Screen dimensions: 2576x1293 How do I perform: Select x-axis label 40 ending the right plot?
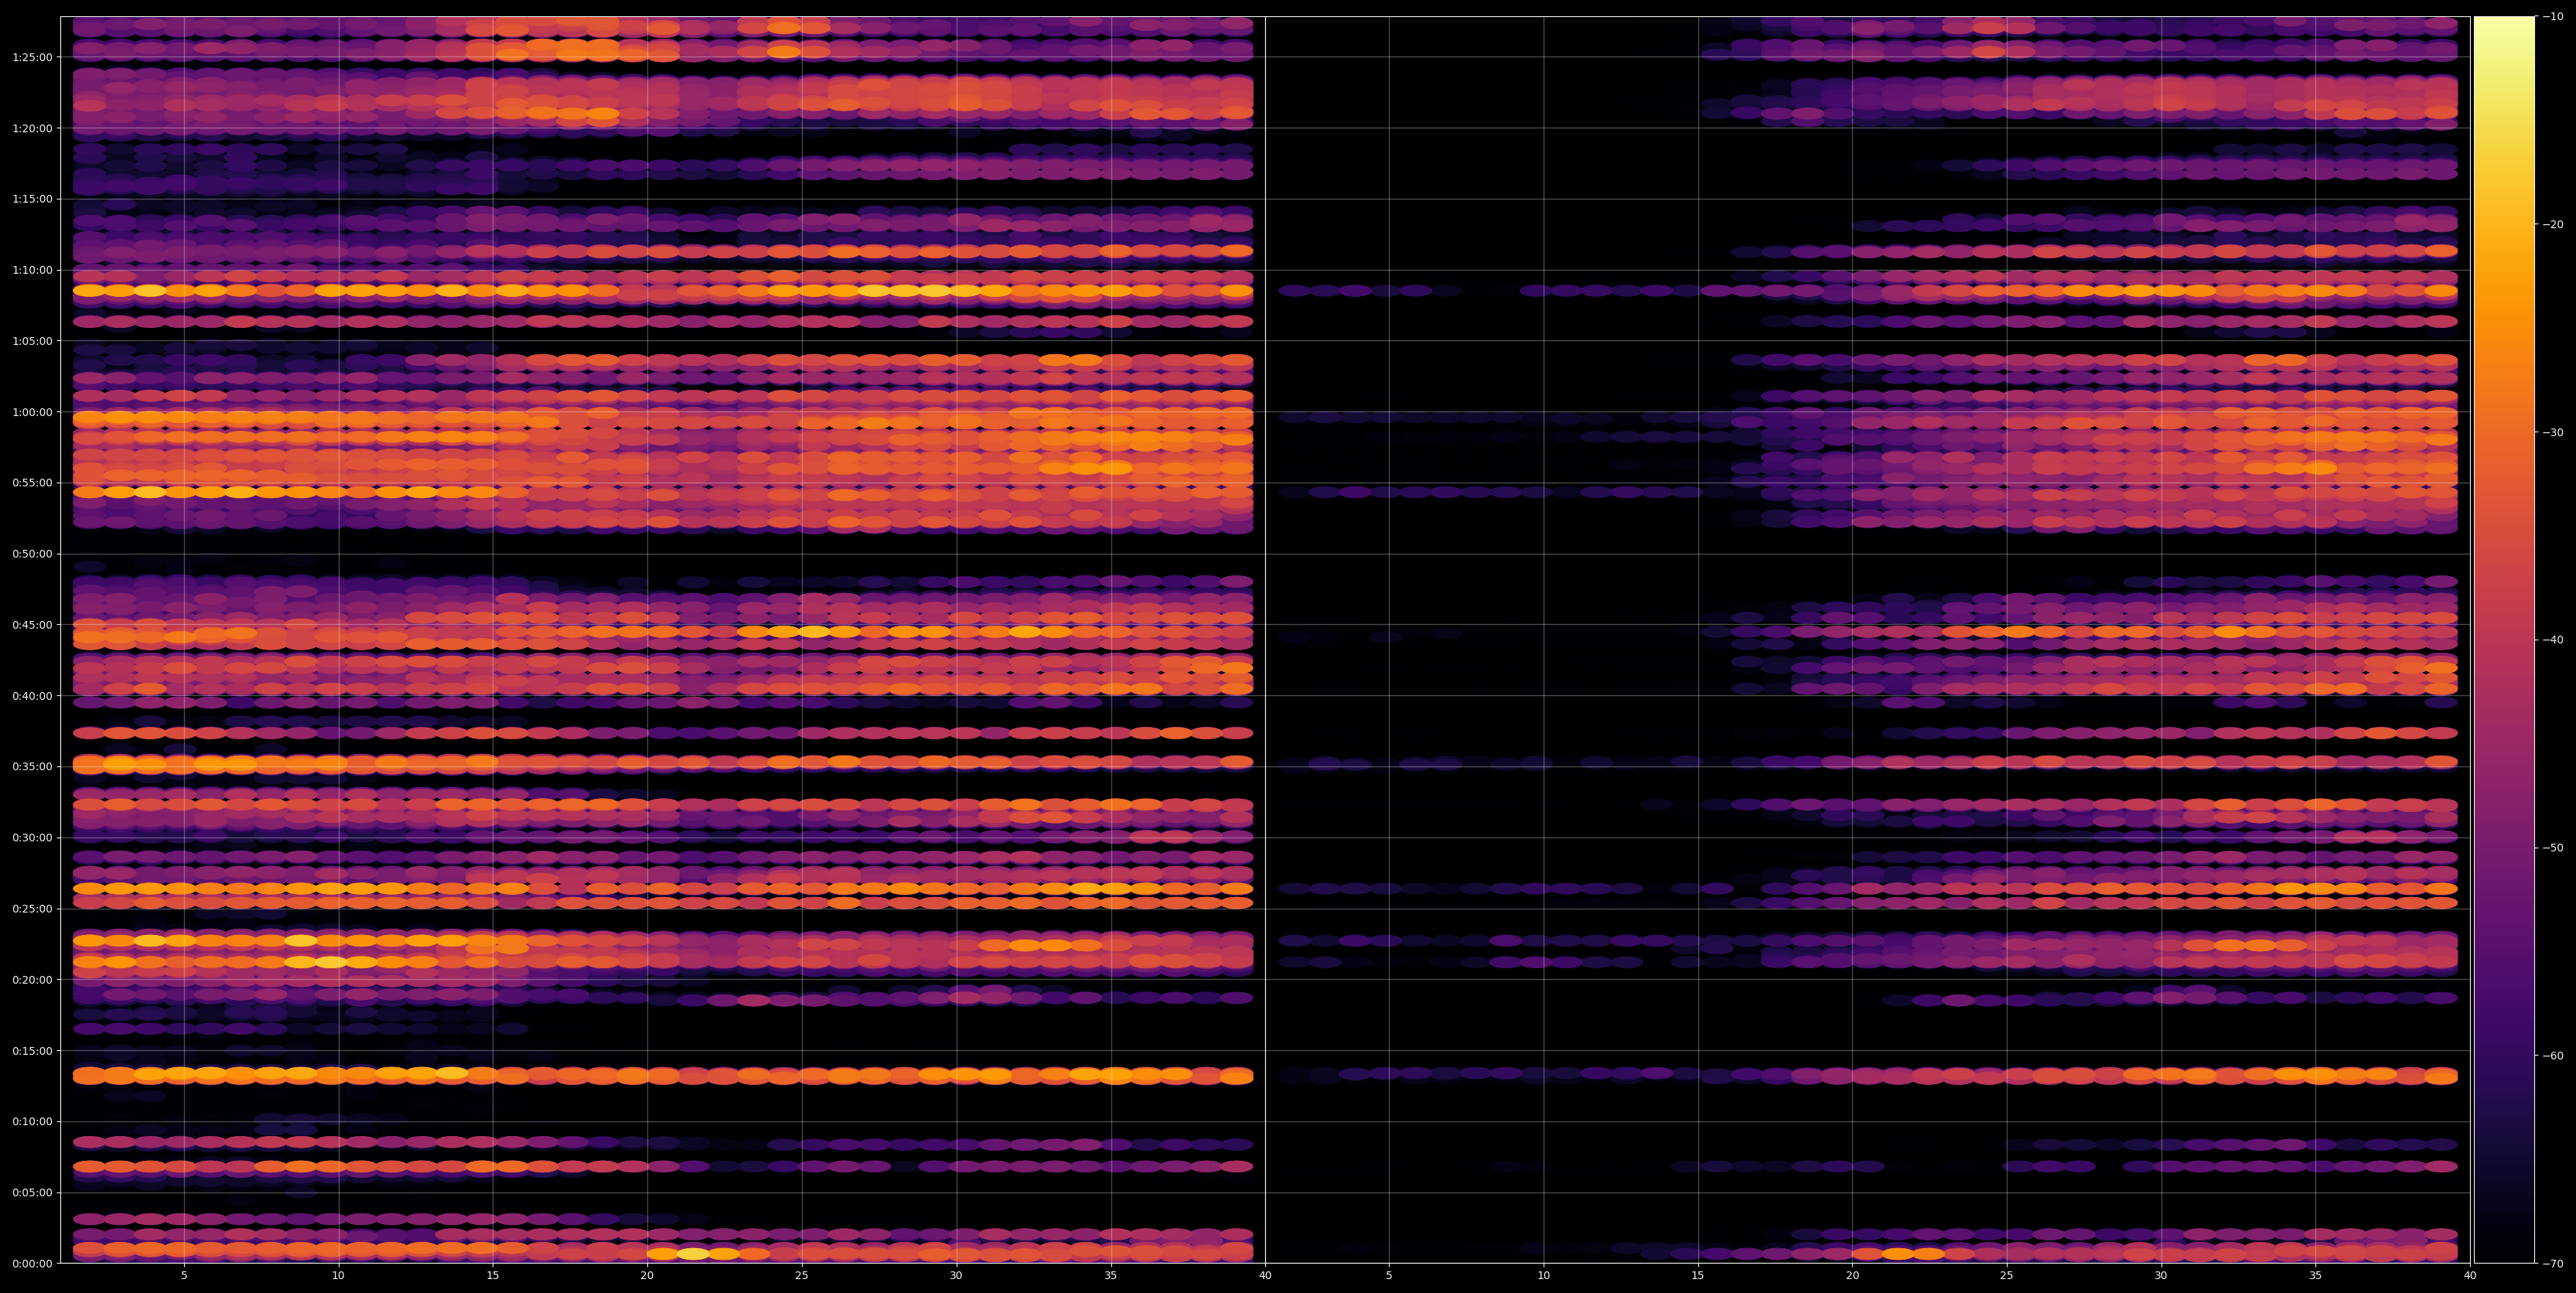(2470, 1276)
